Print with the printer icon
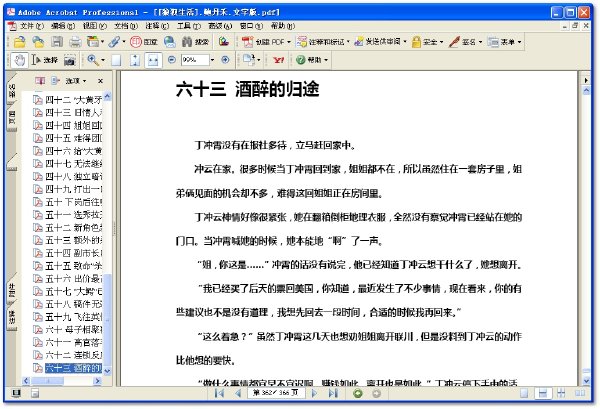Viewport: 600px width, 409px height. (75, 41)
